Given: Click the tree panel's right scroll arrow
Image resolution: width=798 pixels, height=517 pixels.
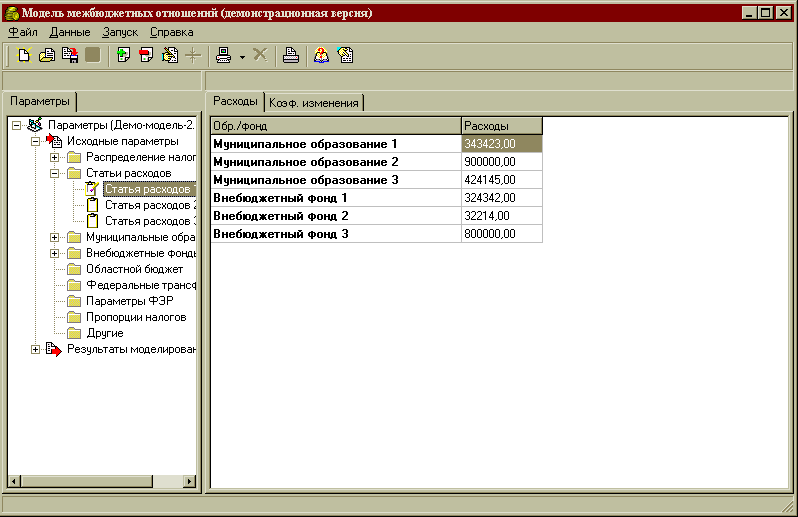Looking at the screenshot, I should coord(190,481).
